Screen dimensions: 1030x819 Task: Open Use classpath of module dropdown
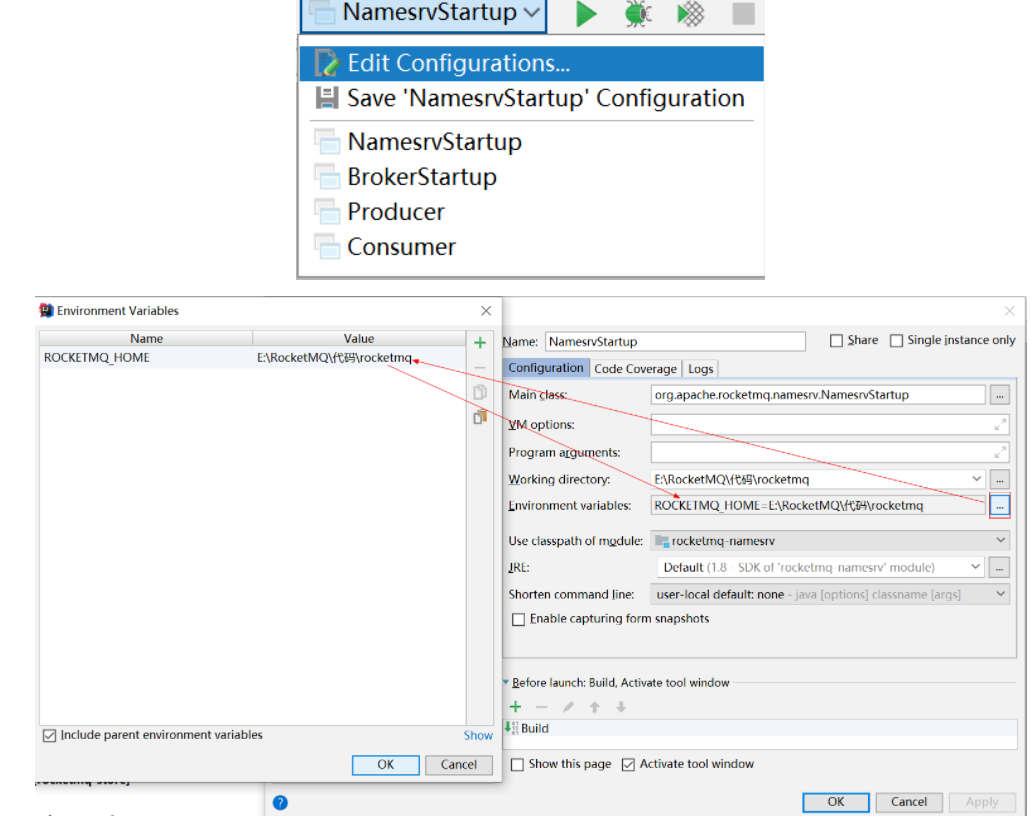[x=830, y=541]
